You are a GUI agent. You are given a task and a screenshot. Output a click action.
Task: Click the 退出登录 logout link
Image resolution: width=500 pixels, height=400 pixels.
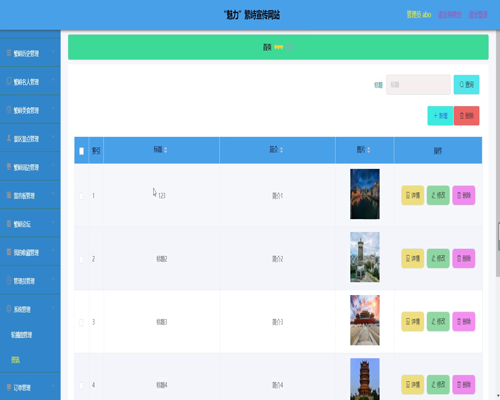pos(478,15)
